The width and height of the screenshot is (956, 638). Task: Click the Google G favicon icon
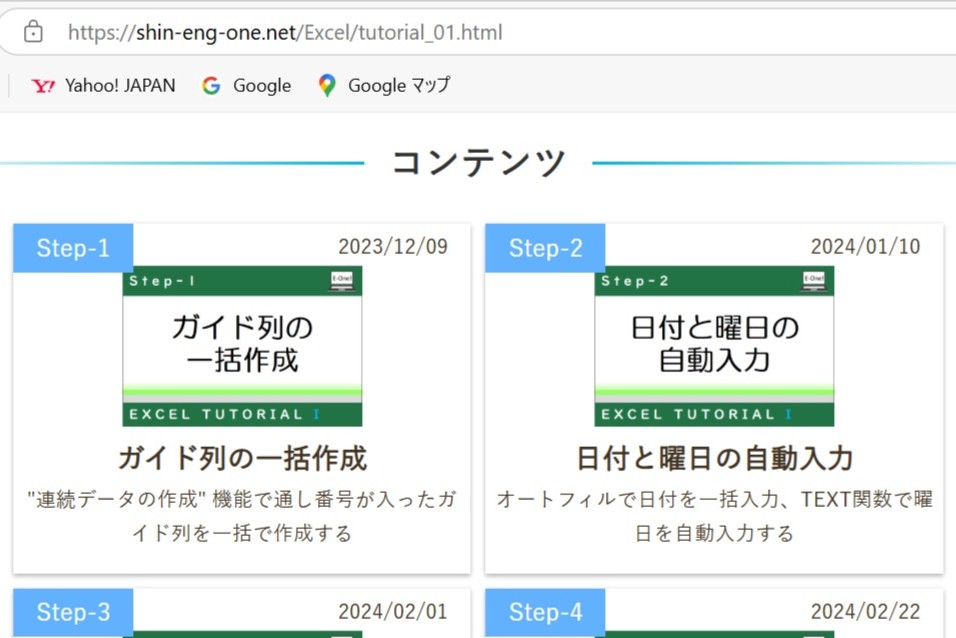(x=211, y=85)
